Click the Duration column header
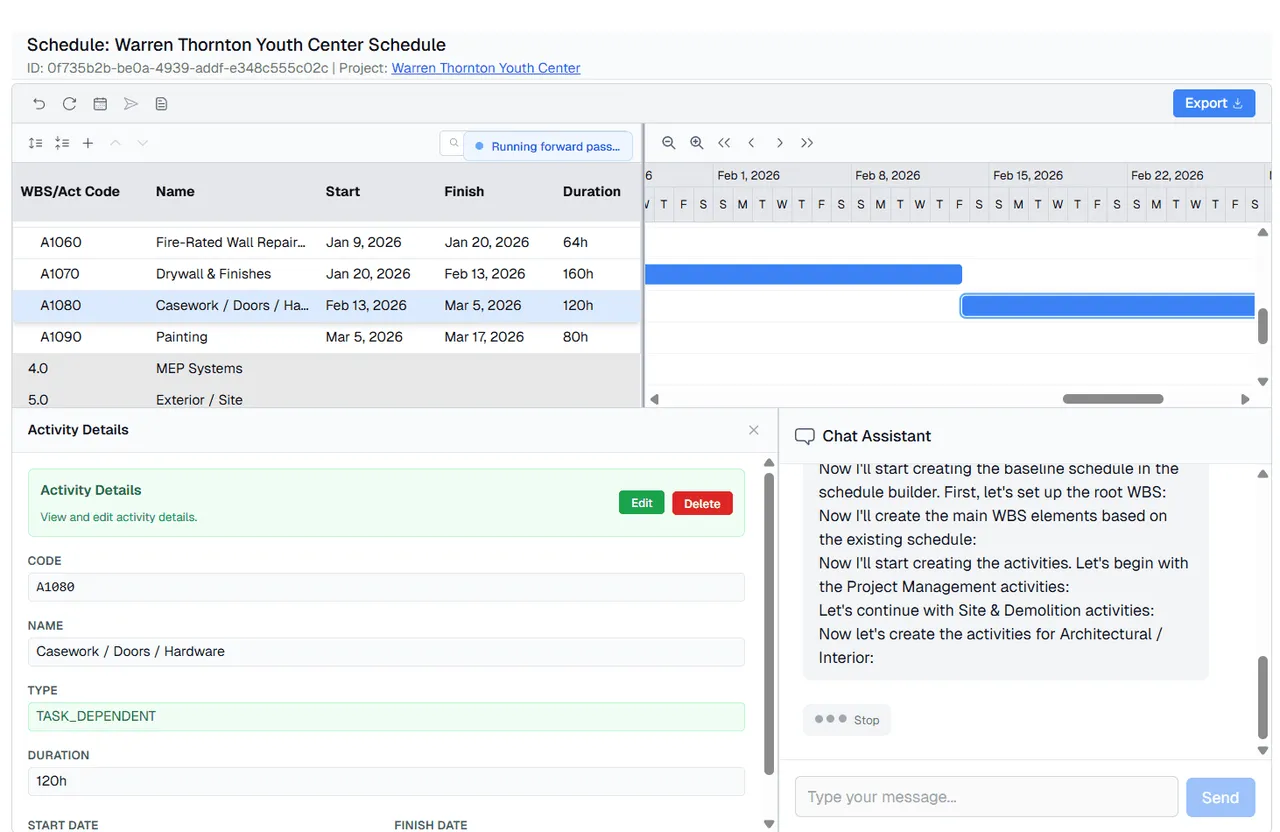Image resolution: width=1280 pixels, height=832 pixels. [592, 191]
